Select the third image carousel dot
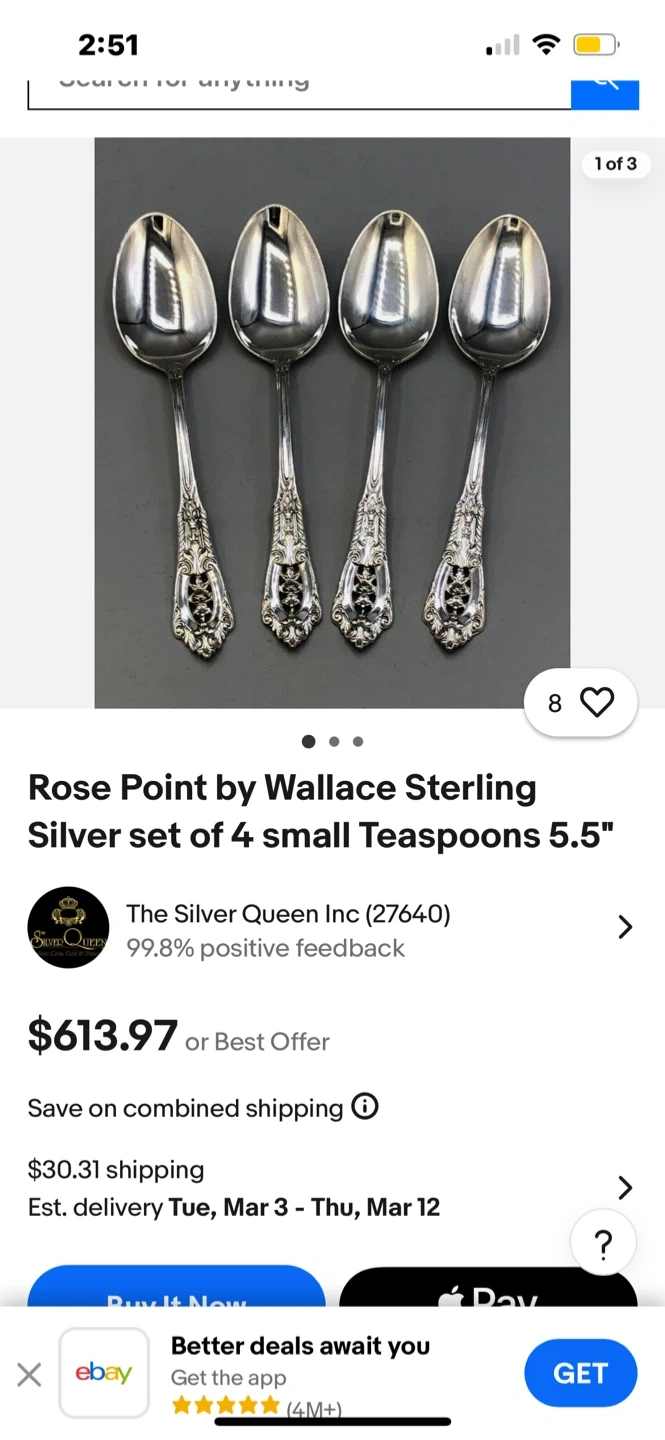 [358, 742]
